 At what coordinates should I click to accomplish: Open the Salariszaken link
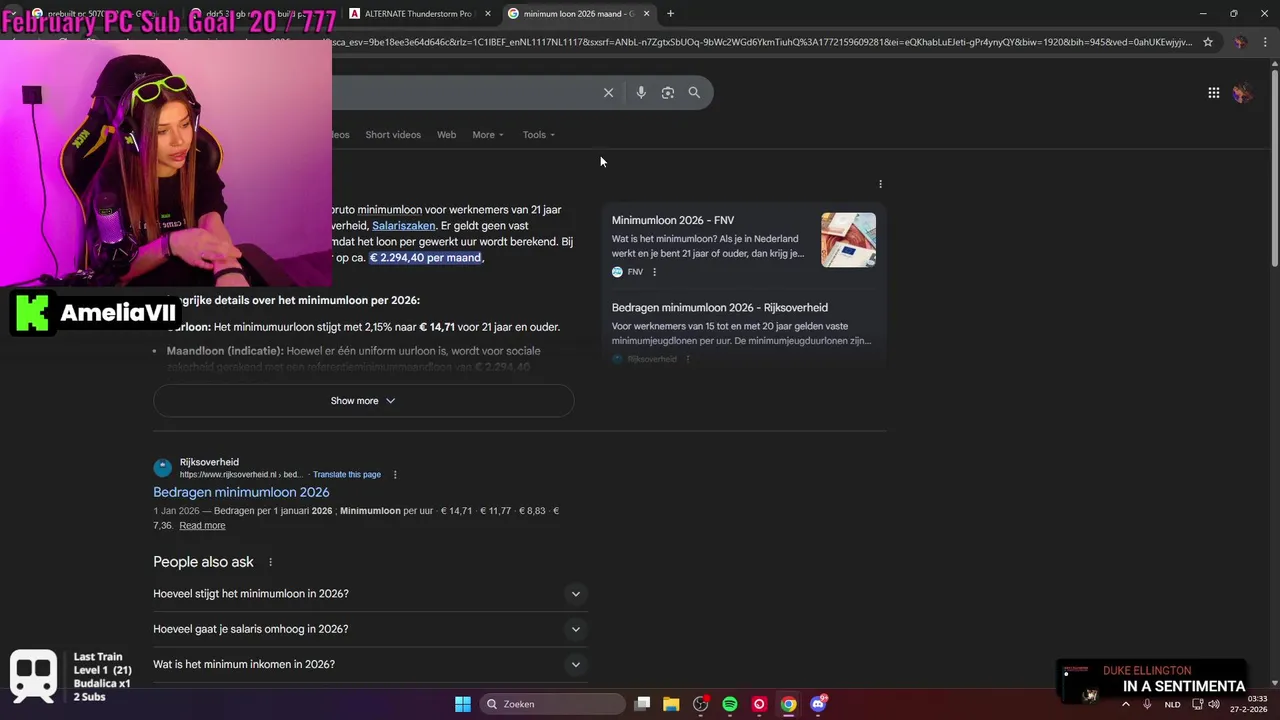click(x=404, y=226)
